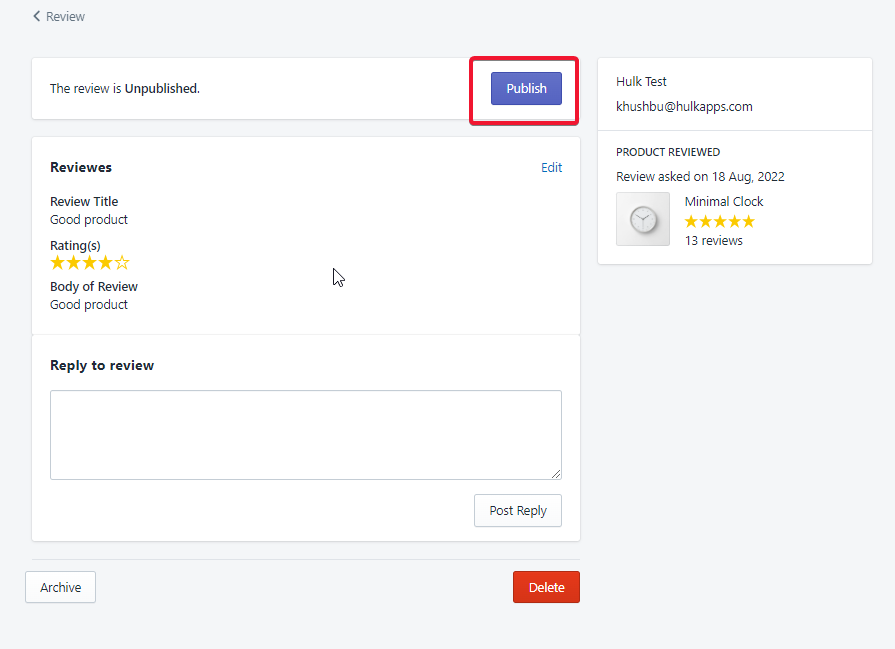The width and height of the screenshot is (895, 649).
Task: Open the Minimal Clock product name
Action: pyautogui.click(x=723, y=201)
